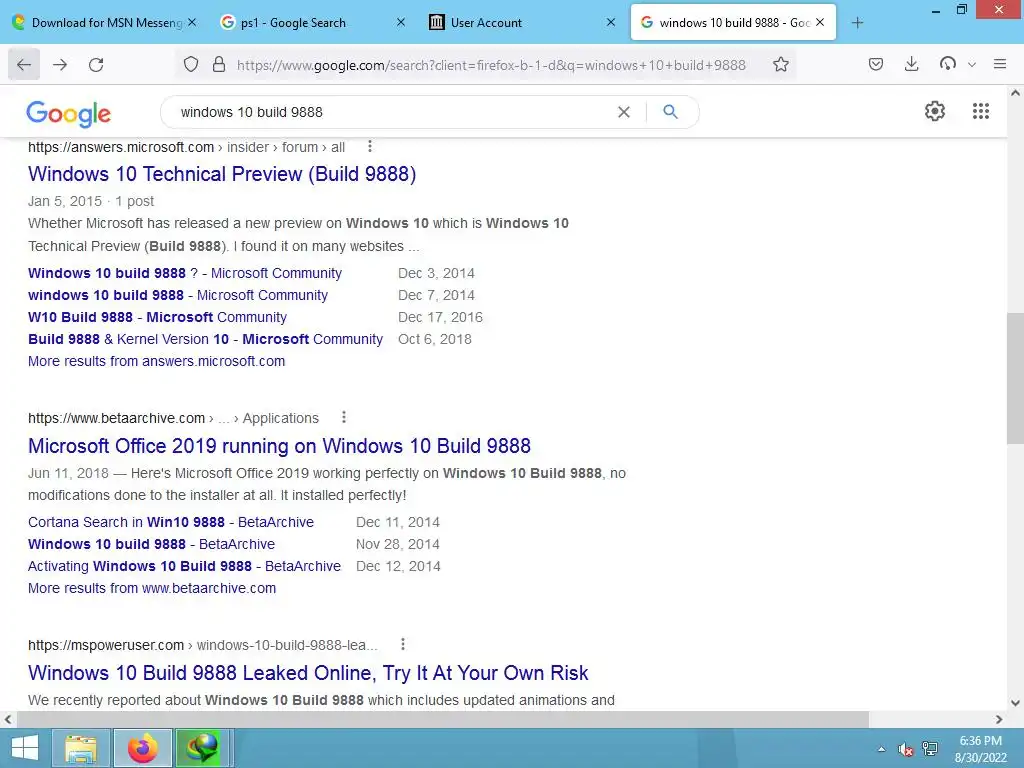Open the Firefox application menu

(x=999, y=64)
